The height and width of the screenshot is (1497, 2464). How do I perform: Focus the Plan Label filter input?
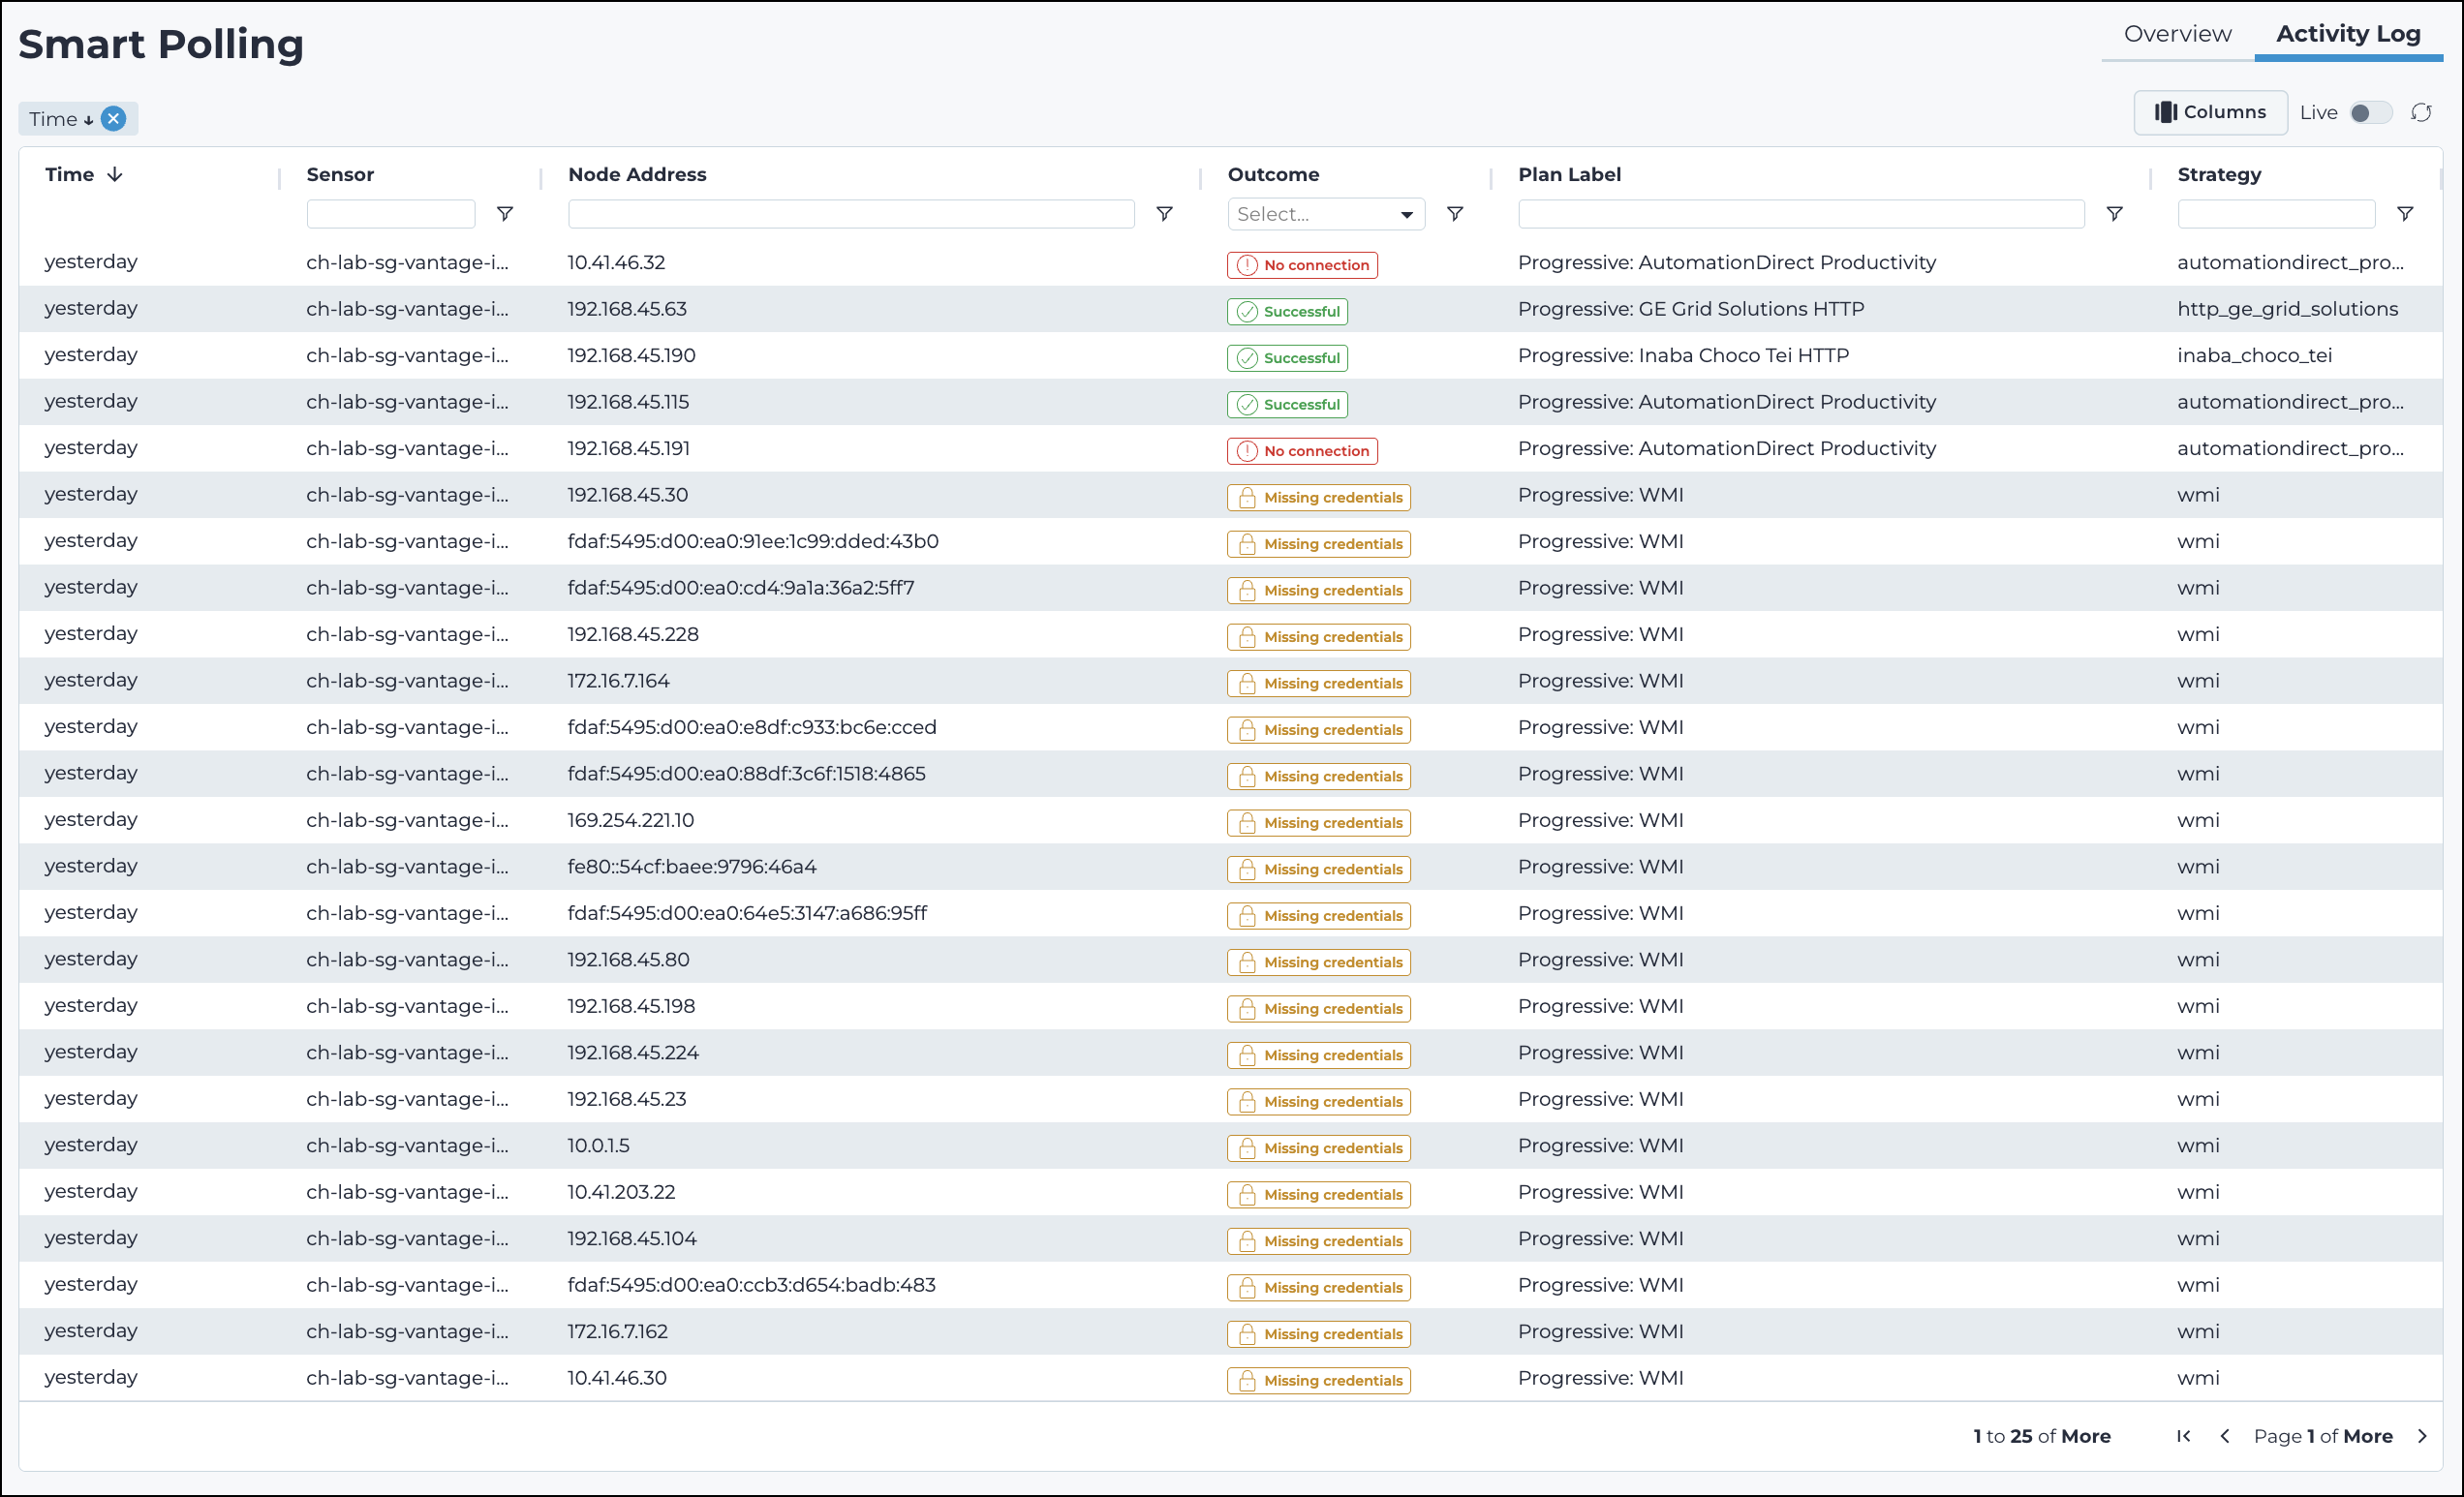[1801, 214]
